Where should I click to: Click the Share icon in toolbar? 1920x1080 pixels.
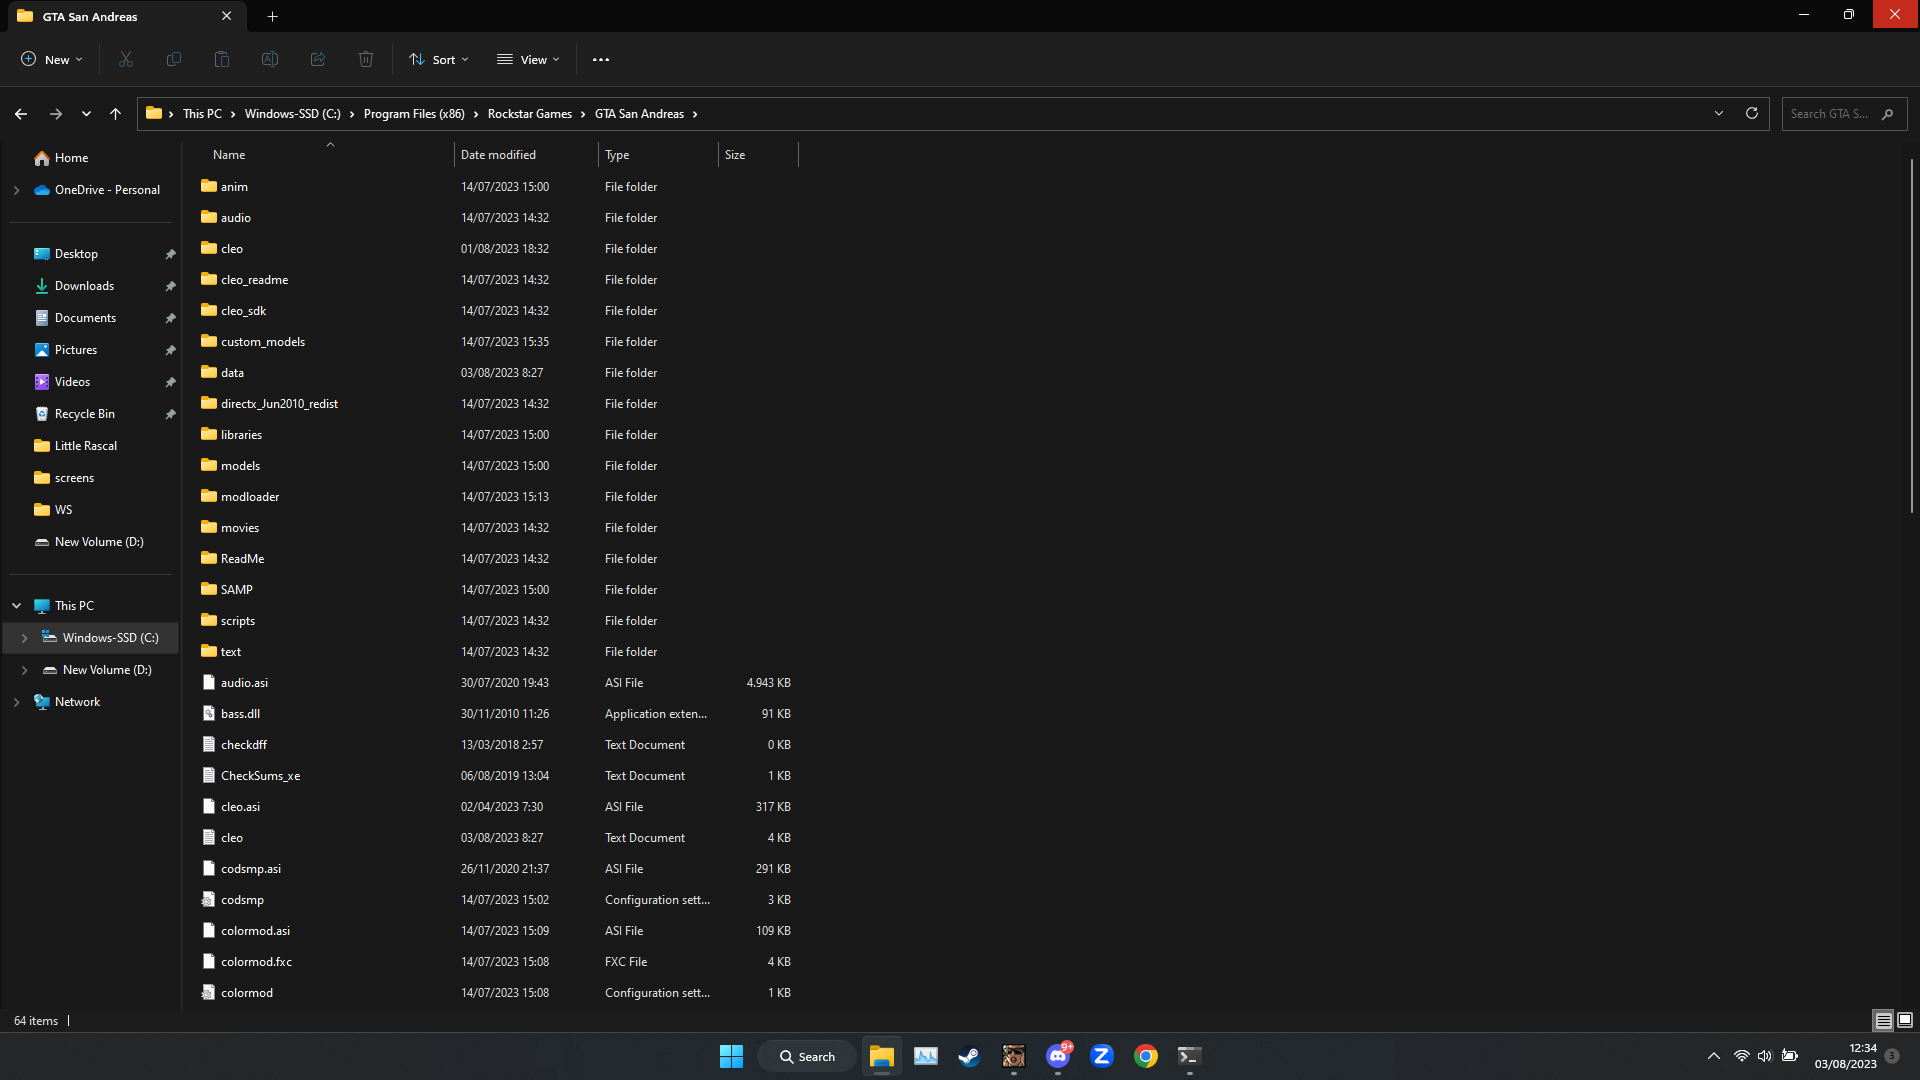[318, 60]
